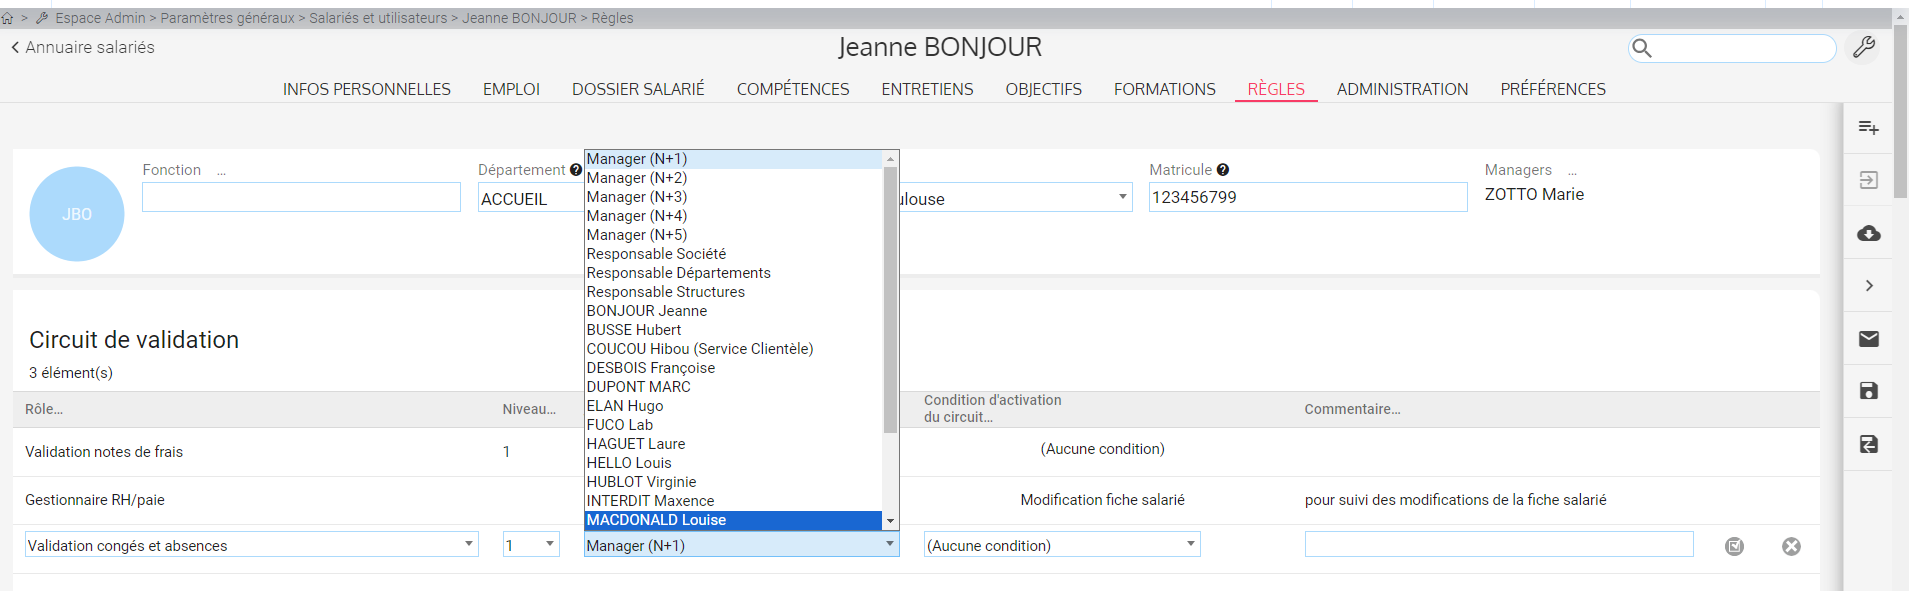Screen dimensions: 1909x591
Task: Click the JBO avatar circle
Action: (x=77, y=214)
